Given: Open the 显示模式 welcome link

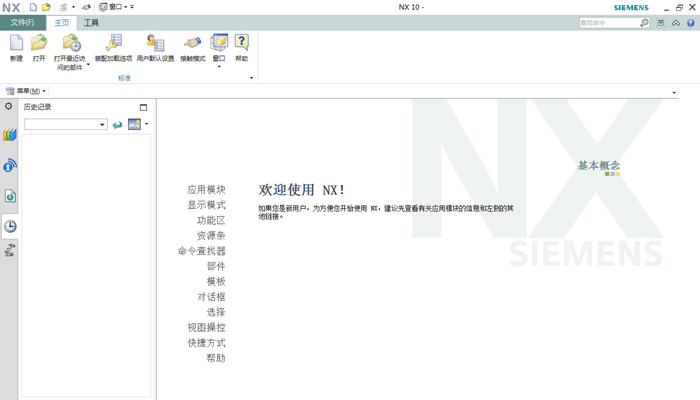Looking at the screenshot, I should point(206,205).
